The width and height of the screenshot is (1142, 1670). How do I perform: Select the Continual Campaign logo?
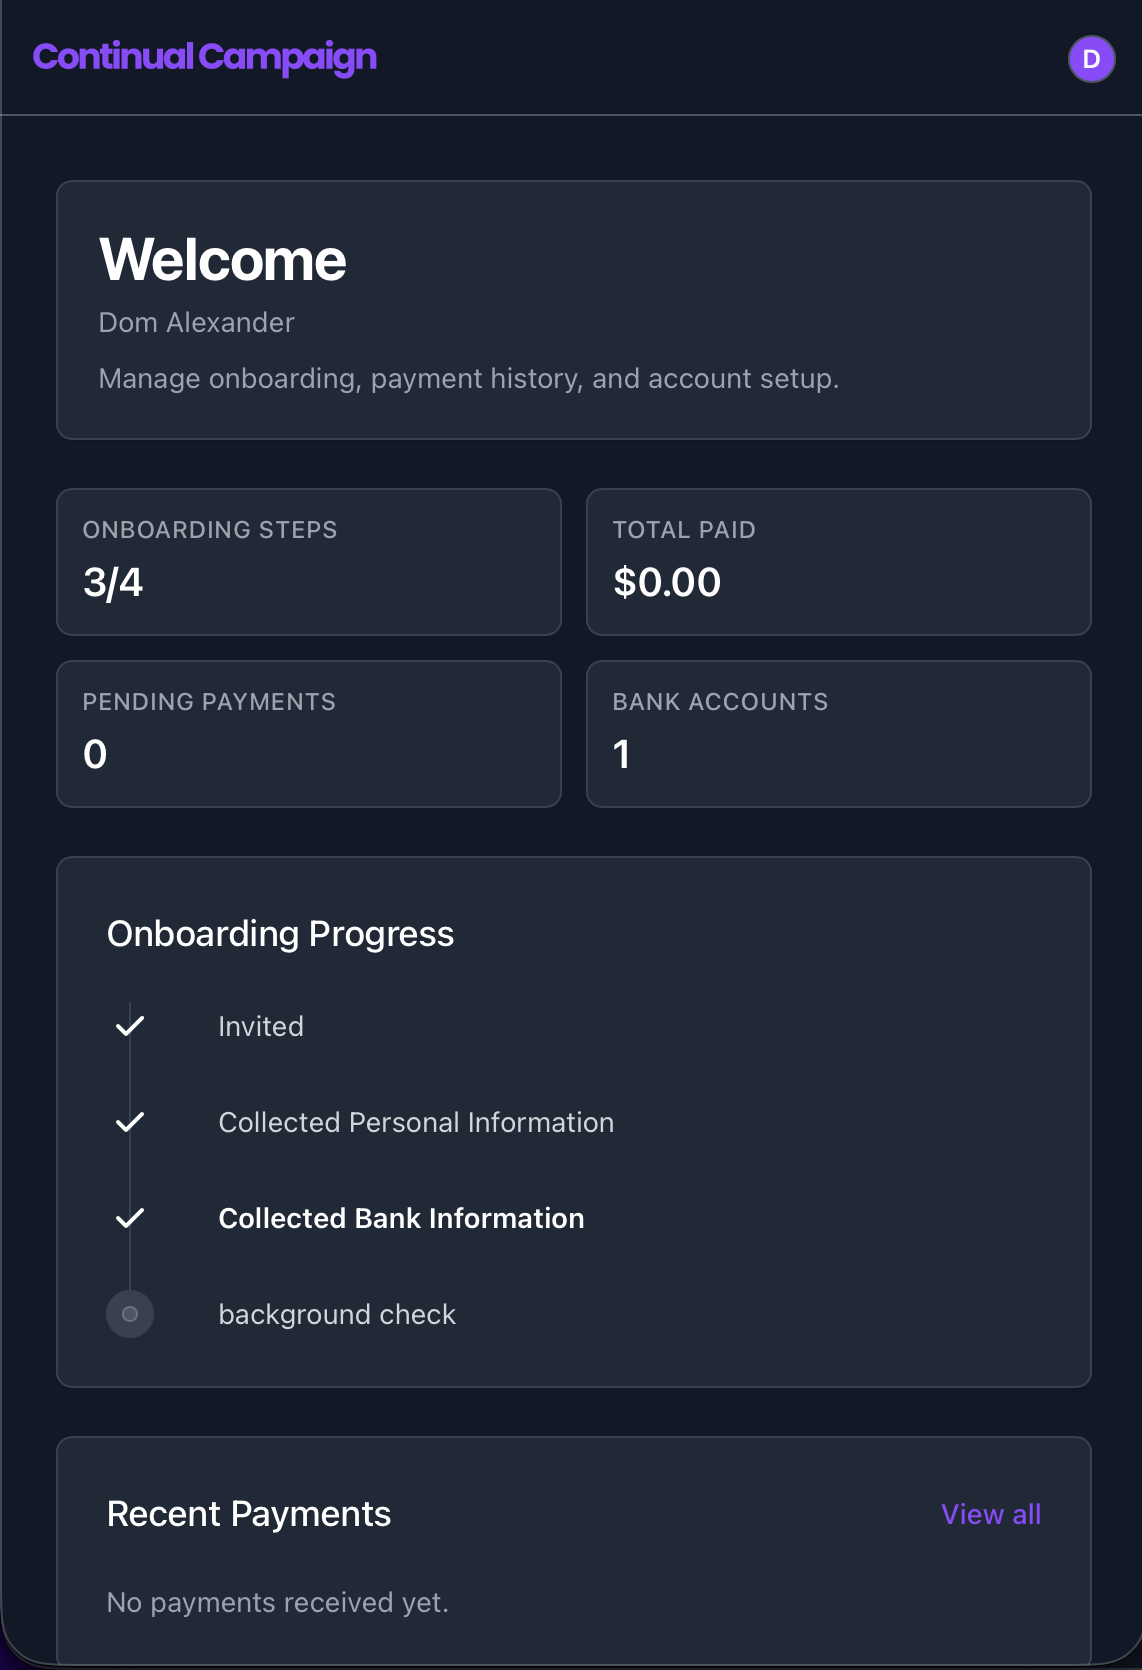coord(205,56)
